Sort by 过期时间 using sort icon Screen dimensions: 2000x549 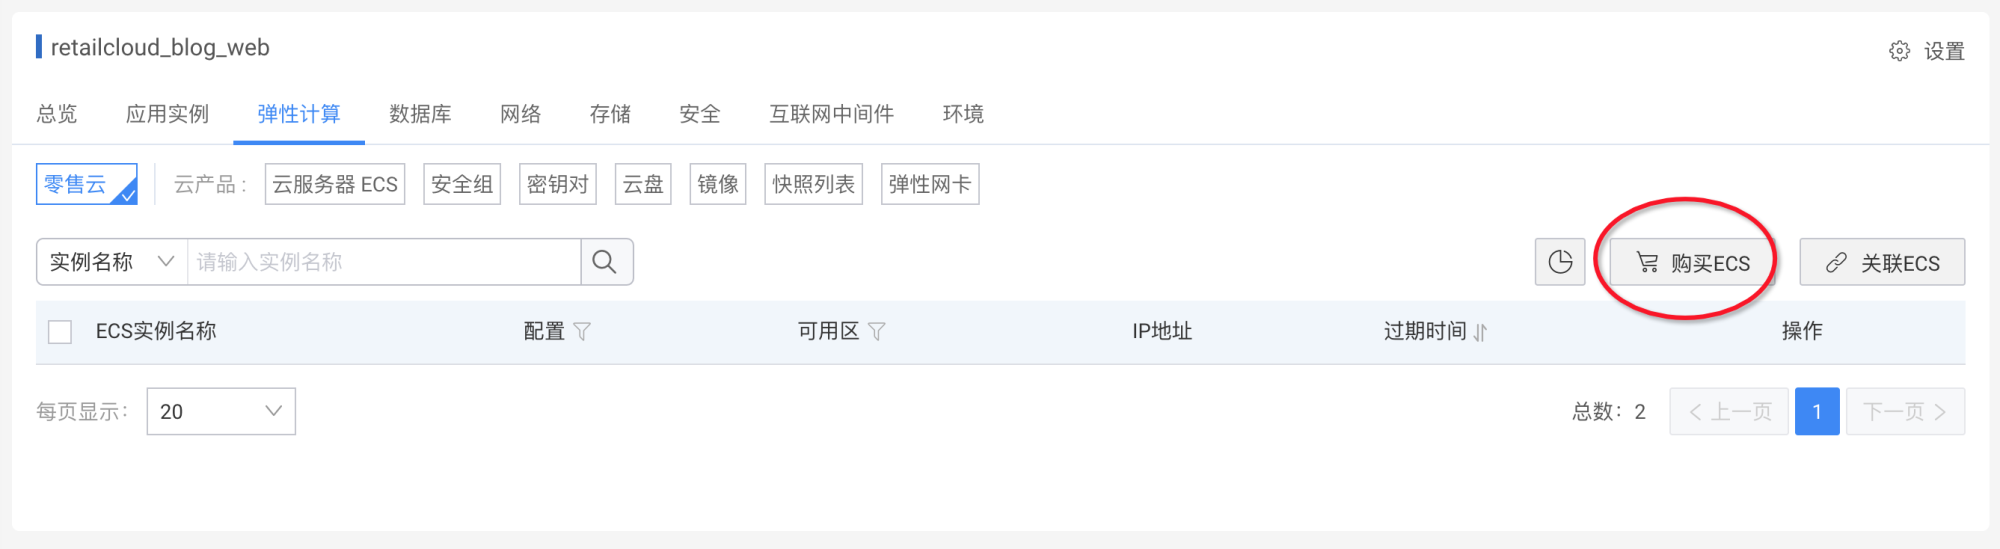[x=1480, y=332]
